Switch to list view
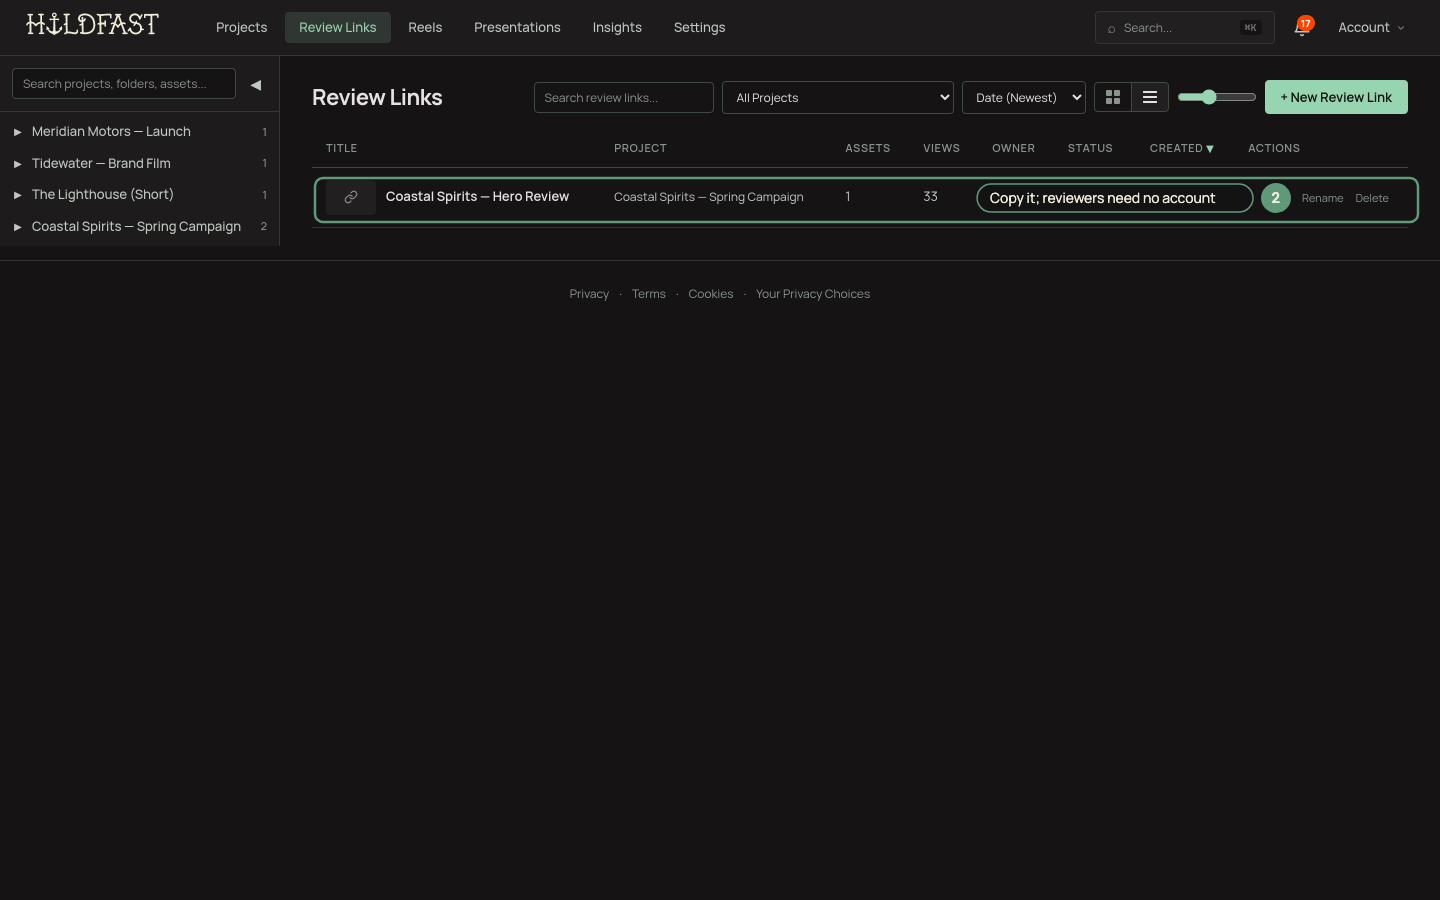The image size is (1440, 900). tap(1150, 97)
